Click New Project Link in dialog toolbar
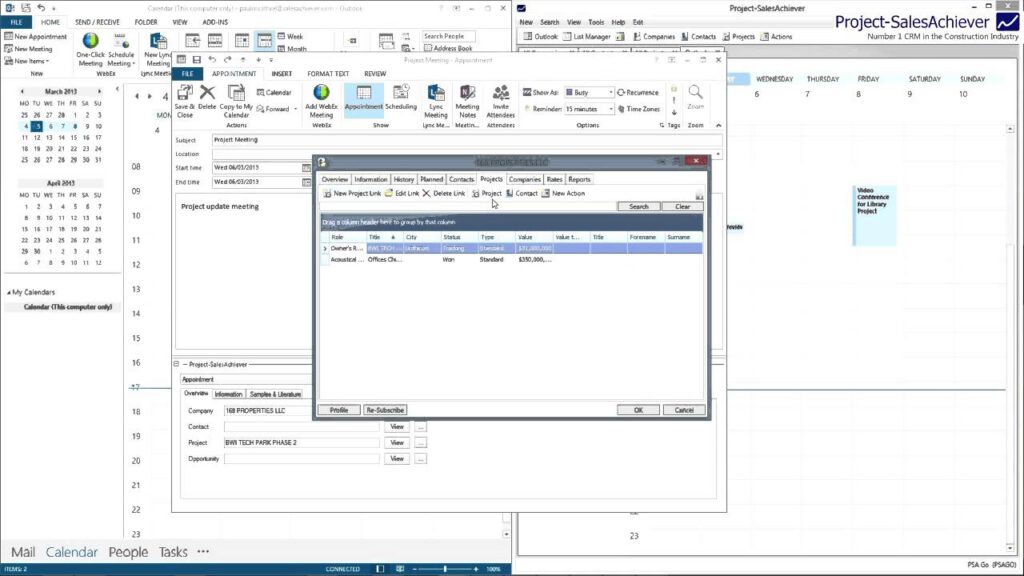The image size is (1024, 576). [x=352, y=193]
